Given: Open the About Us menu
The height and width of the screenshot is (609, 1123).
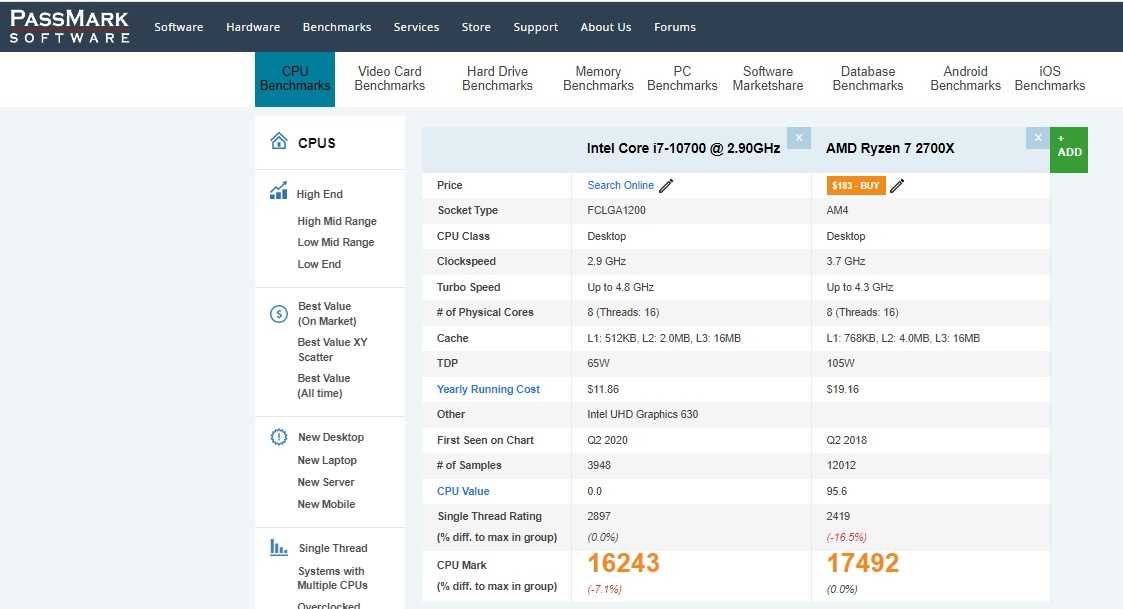Looking at the screenshot, I should coord(606,27).
